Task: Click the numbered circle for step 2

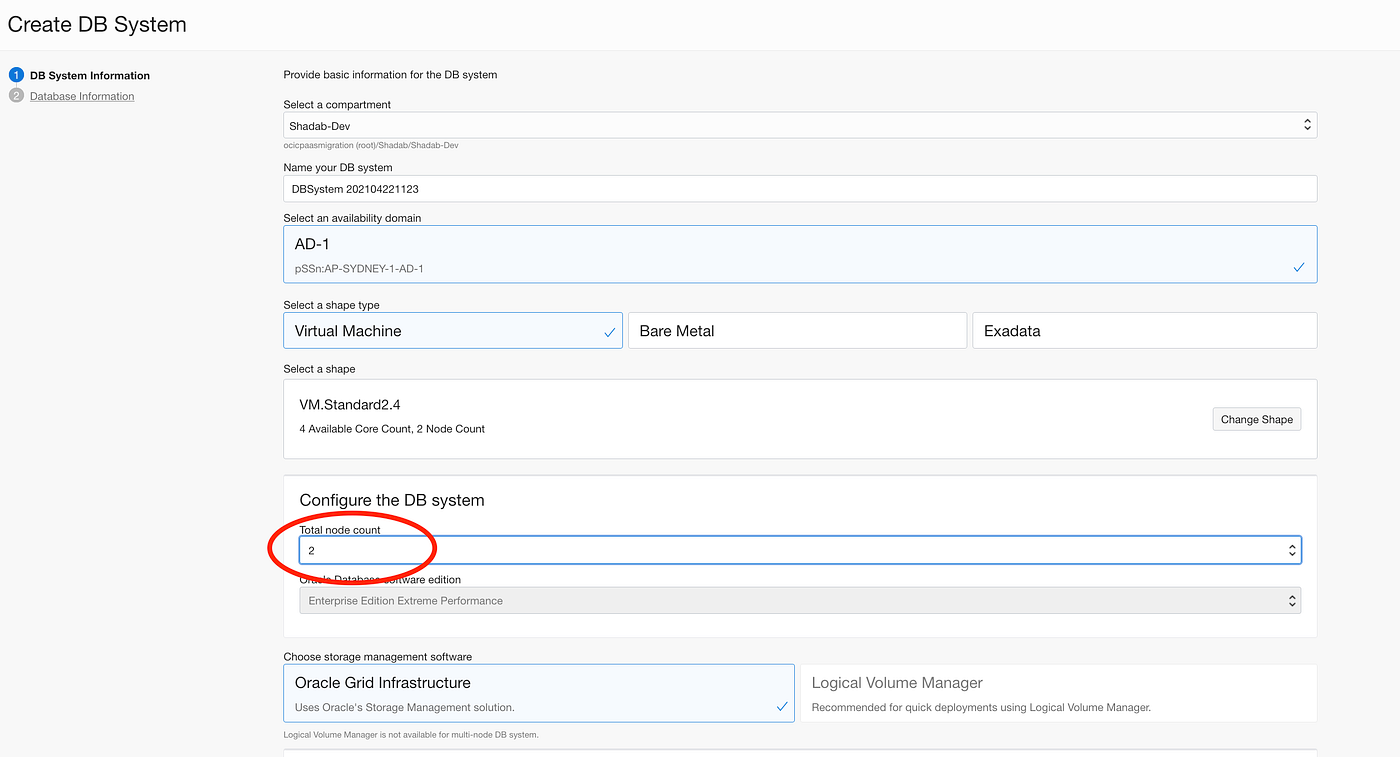Action: point(15,95)
